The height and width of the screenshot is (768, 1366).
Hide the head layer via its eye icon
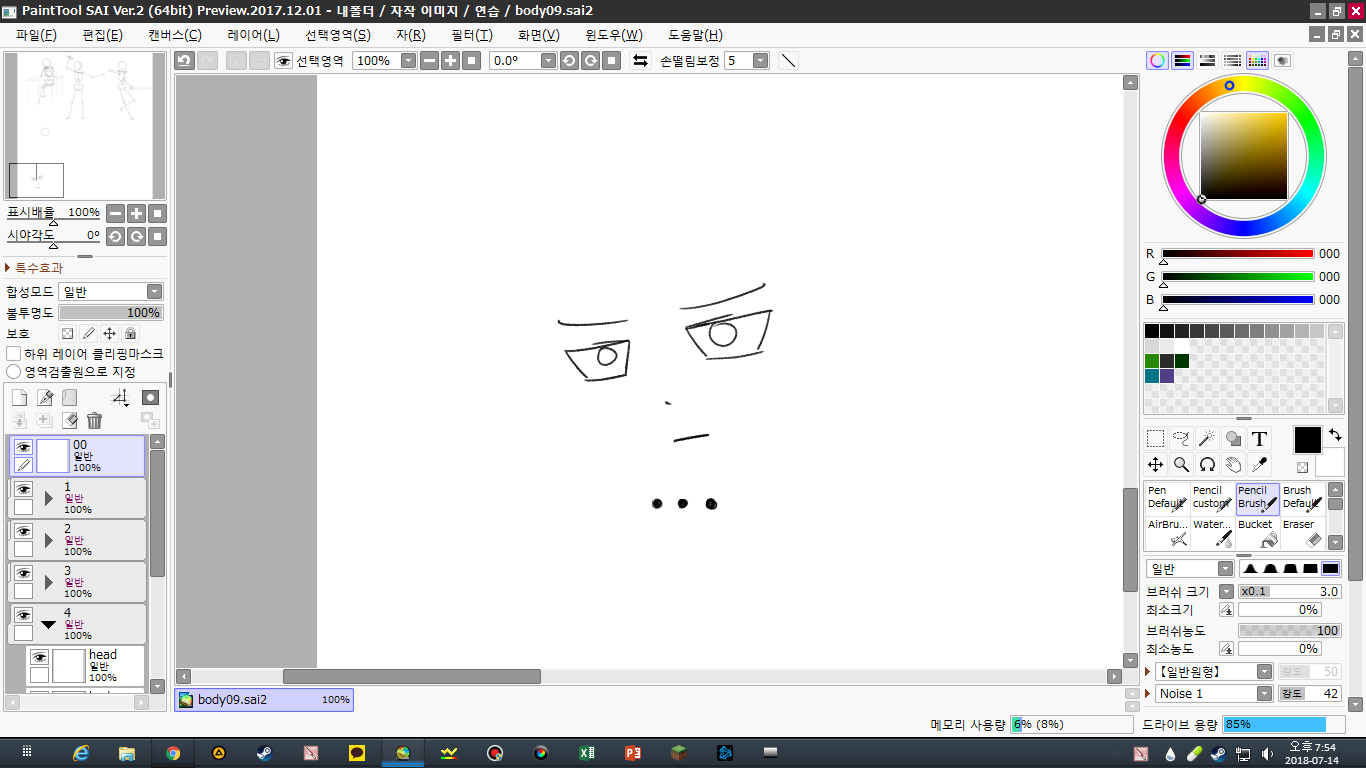(x=39, y=657)
